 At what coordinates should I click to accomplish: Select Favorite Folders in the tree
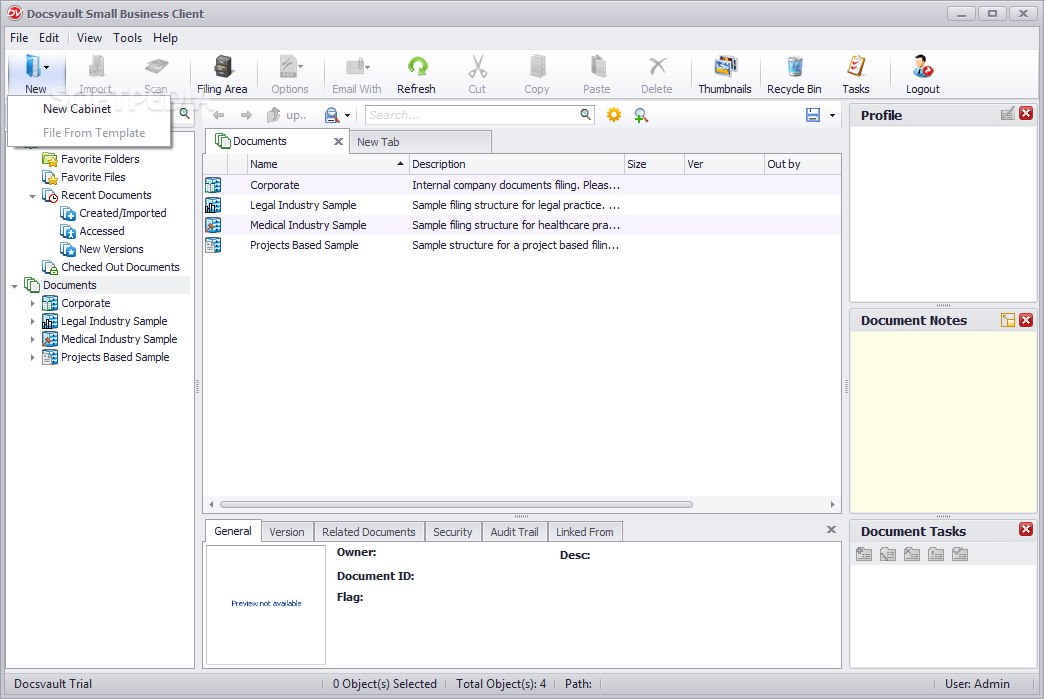click(x=100, y=159)
